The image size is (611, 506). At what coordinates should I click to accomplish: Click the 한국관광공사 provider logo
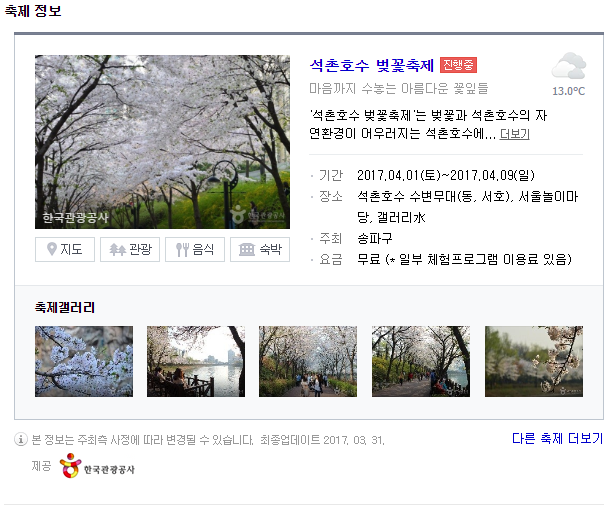[97, 465]
